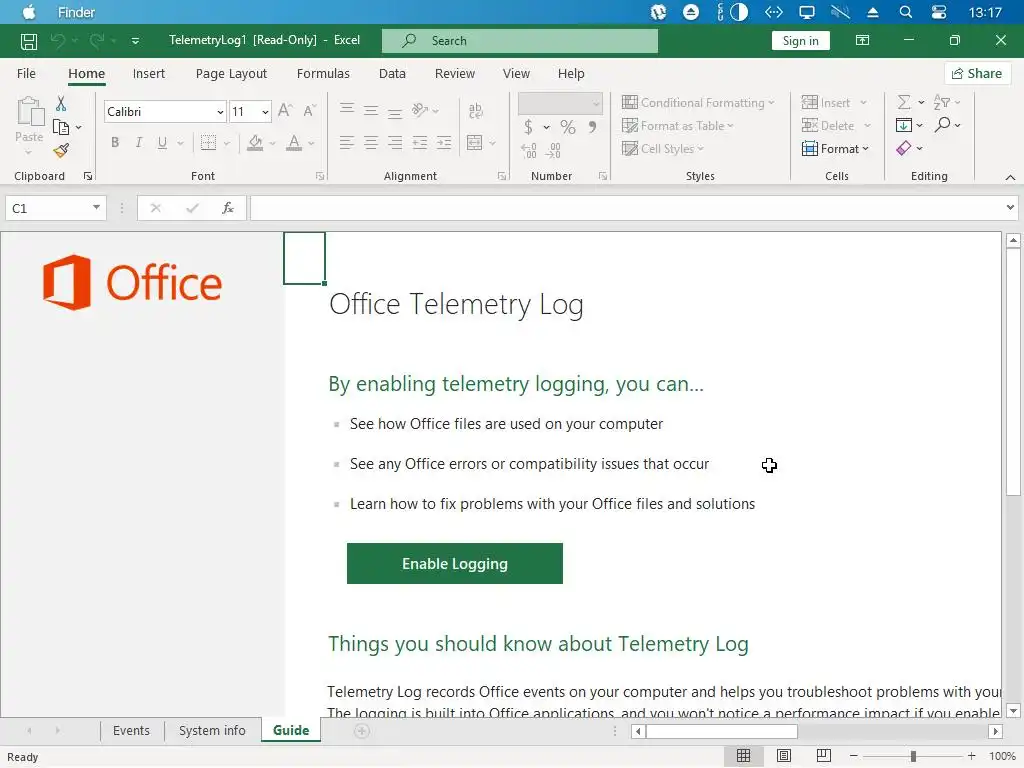This screenshot has width=1024, height=768.
Task: Click the Enable Logging button
Action: (x=455, y=564)
